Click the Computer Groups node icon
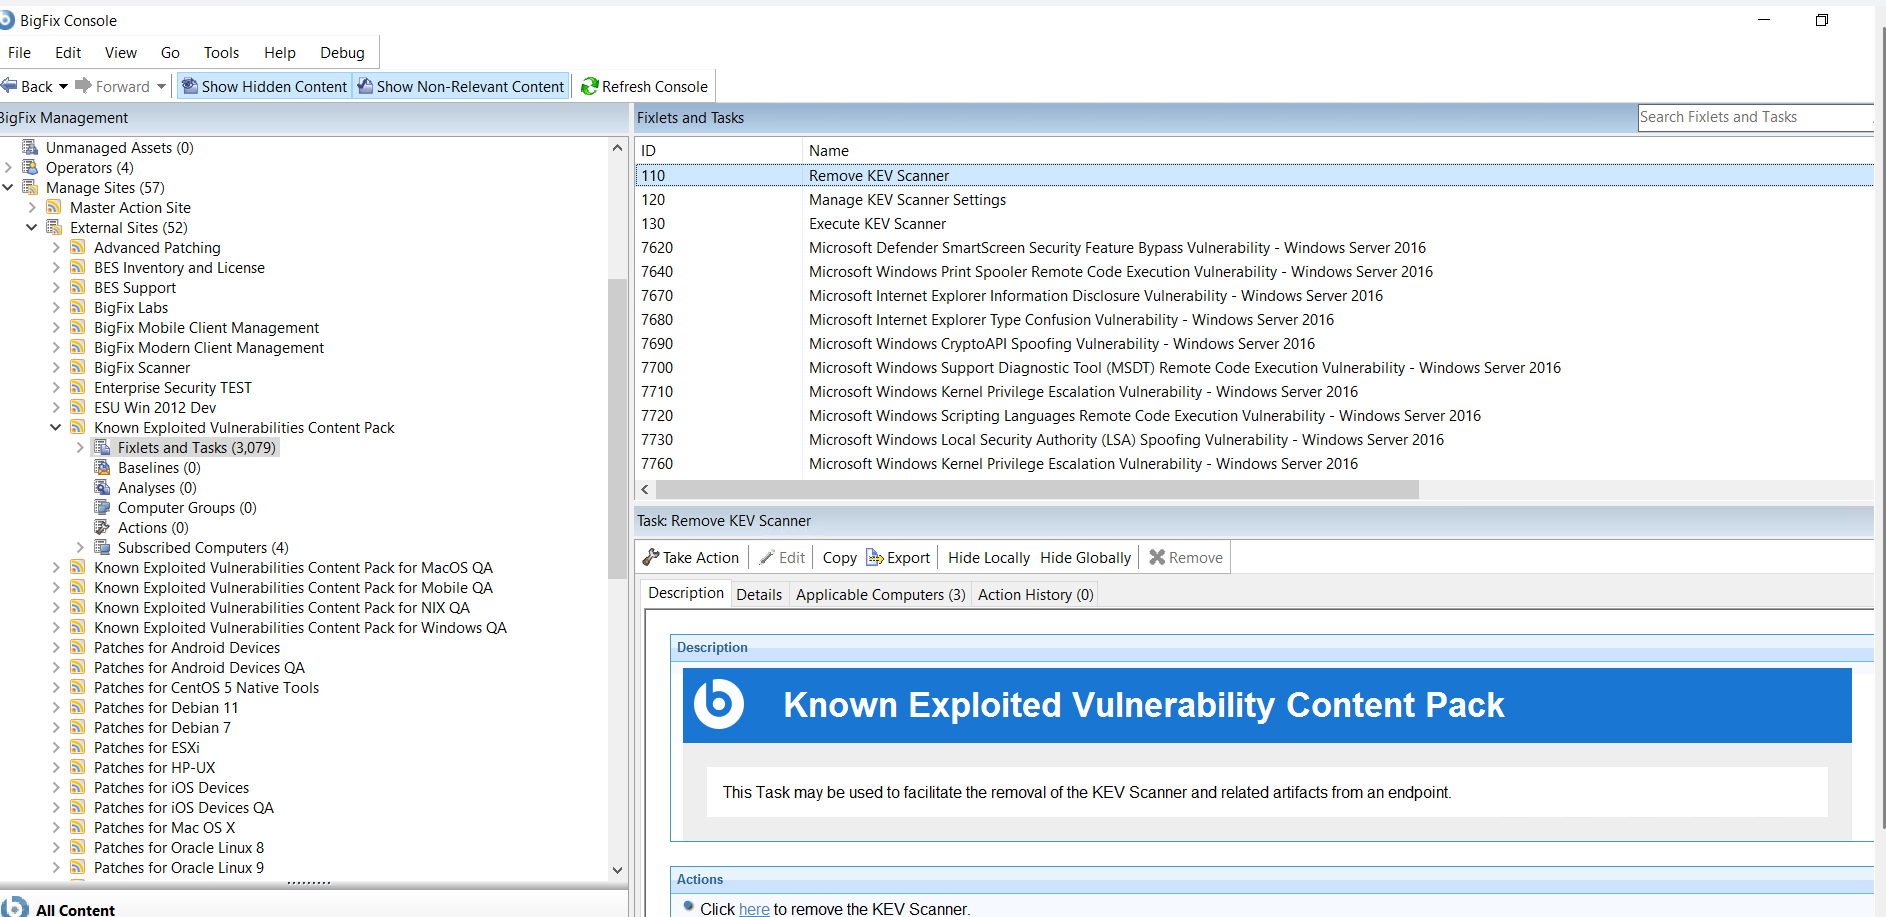1886x917 pixels. [x=102, y=507]
